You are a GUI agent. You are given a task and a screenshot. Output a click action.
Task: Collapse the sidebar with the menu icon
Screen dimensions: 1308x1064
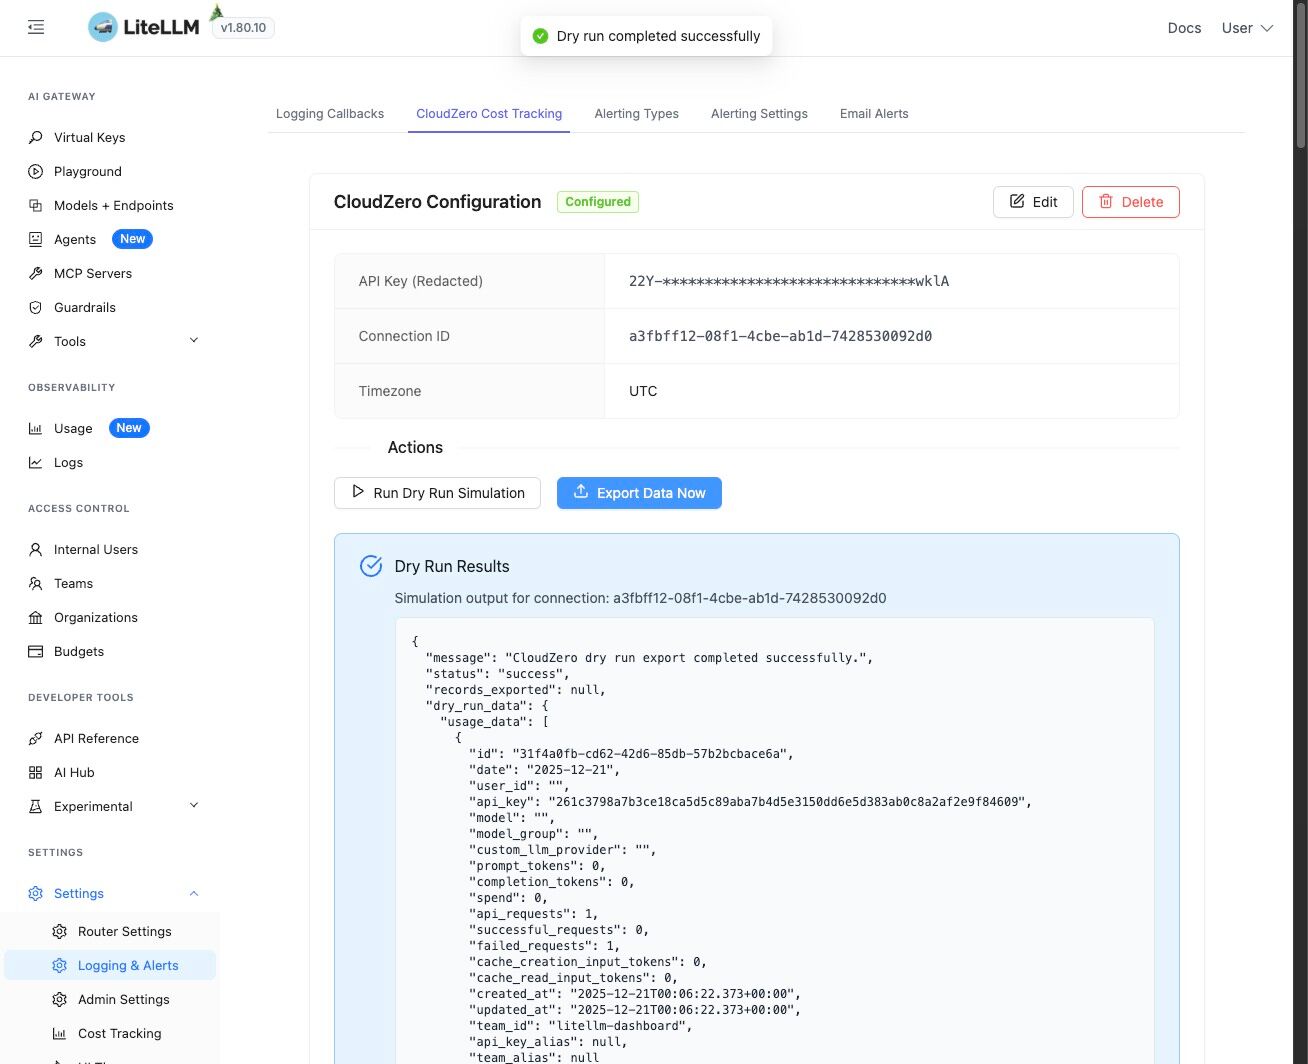tap(36, 28)
